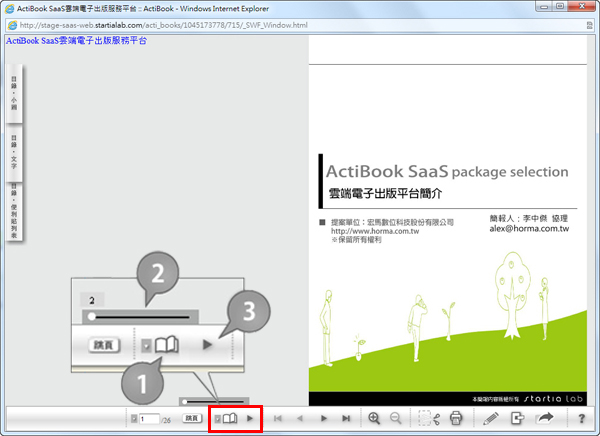The image size is (600, 436).
Task: Click the 跳頁 jump-page button in the toolbar
Action: (192, 418)
